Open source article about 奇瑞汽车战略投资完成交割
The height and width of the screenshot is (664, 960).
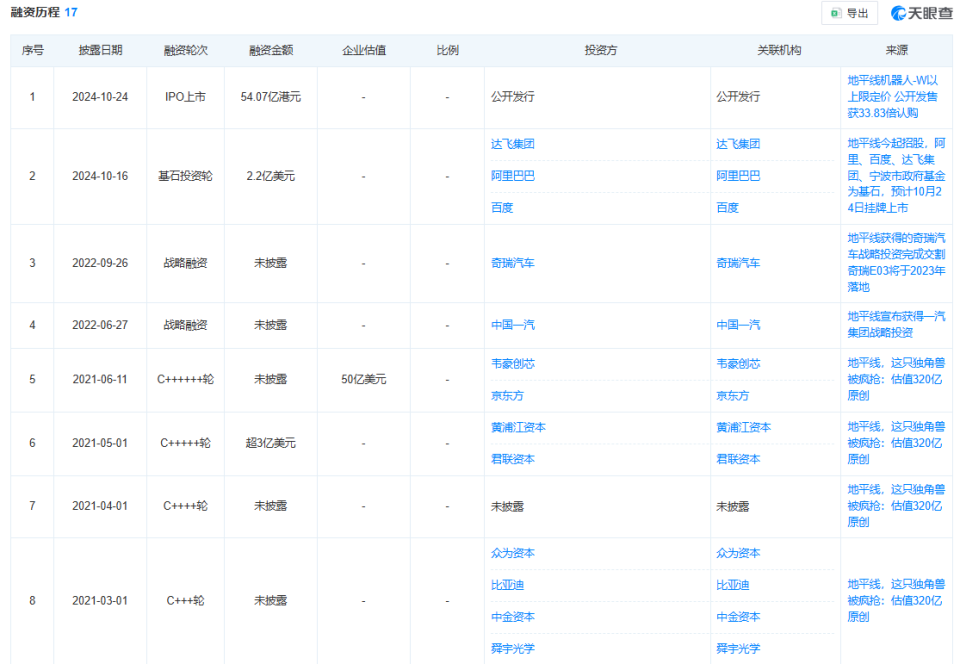[895, 262]
